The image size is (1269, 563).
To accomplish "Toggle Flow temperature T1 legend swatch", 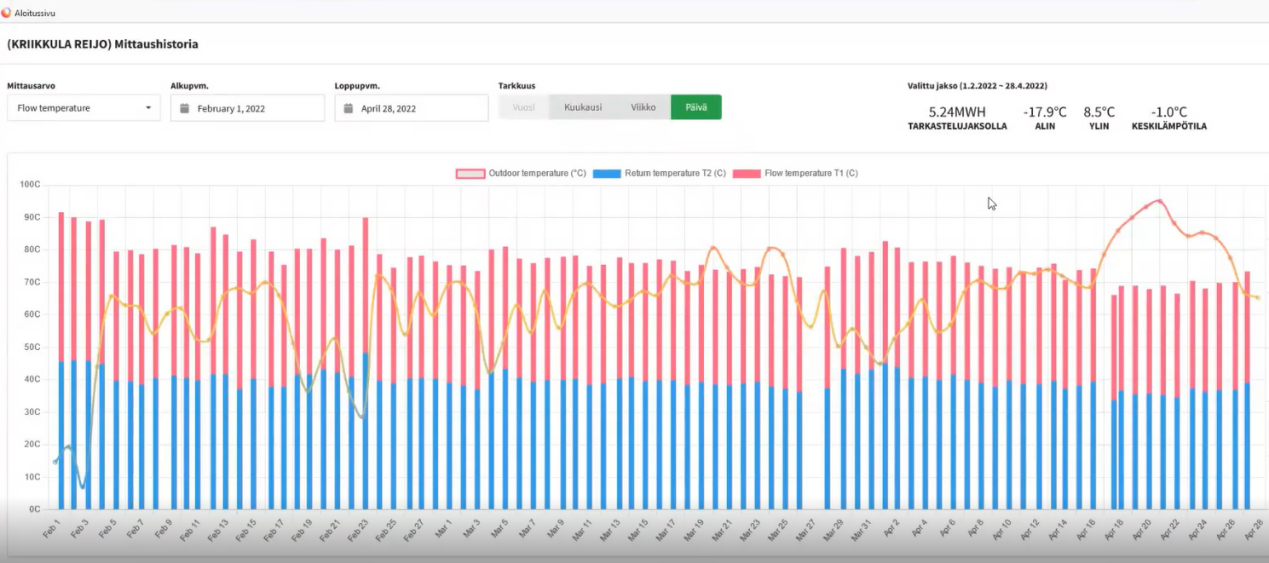I will pos(746,174).
